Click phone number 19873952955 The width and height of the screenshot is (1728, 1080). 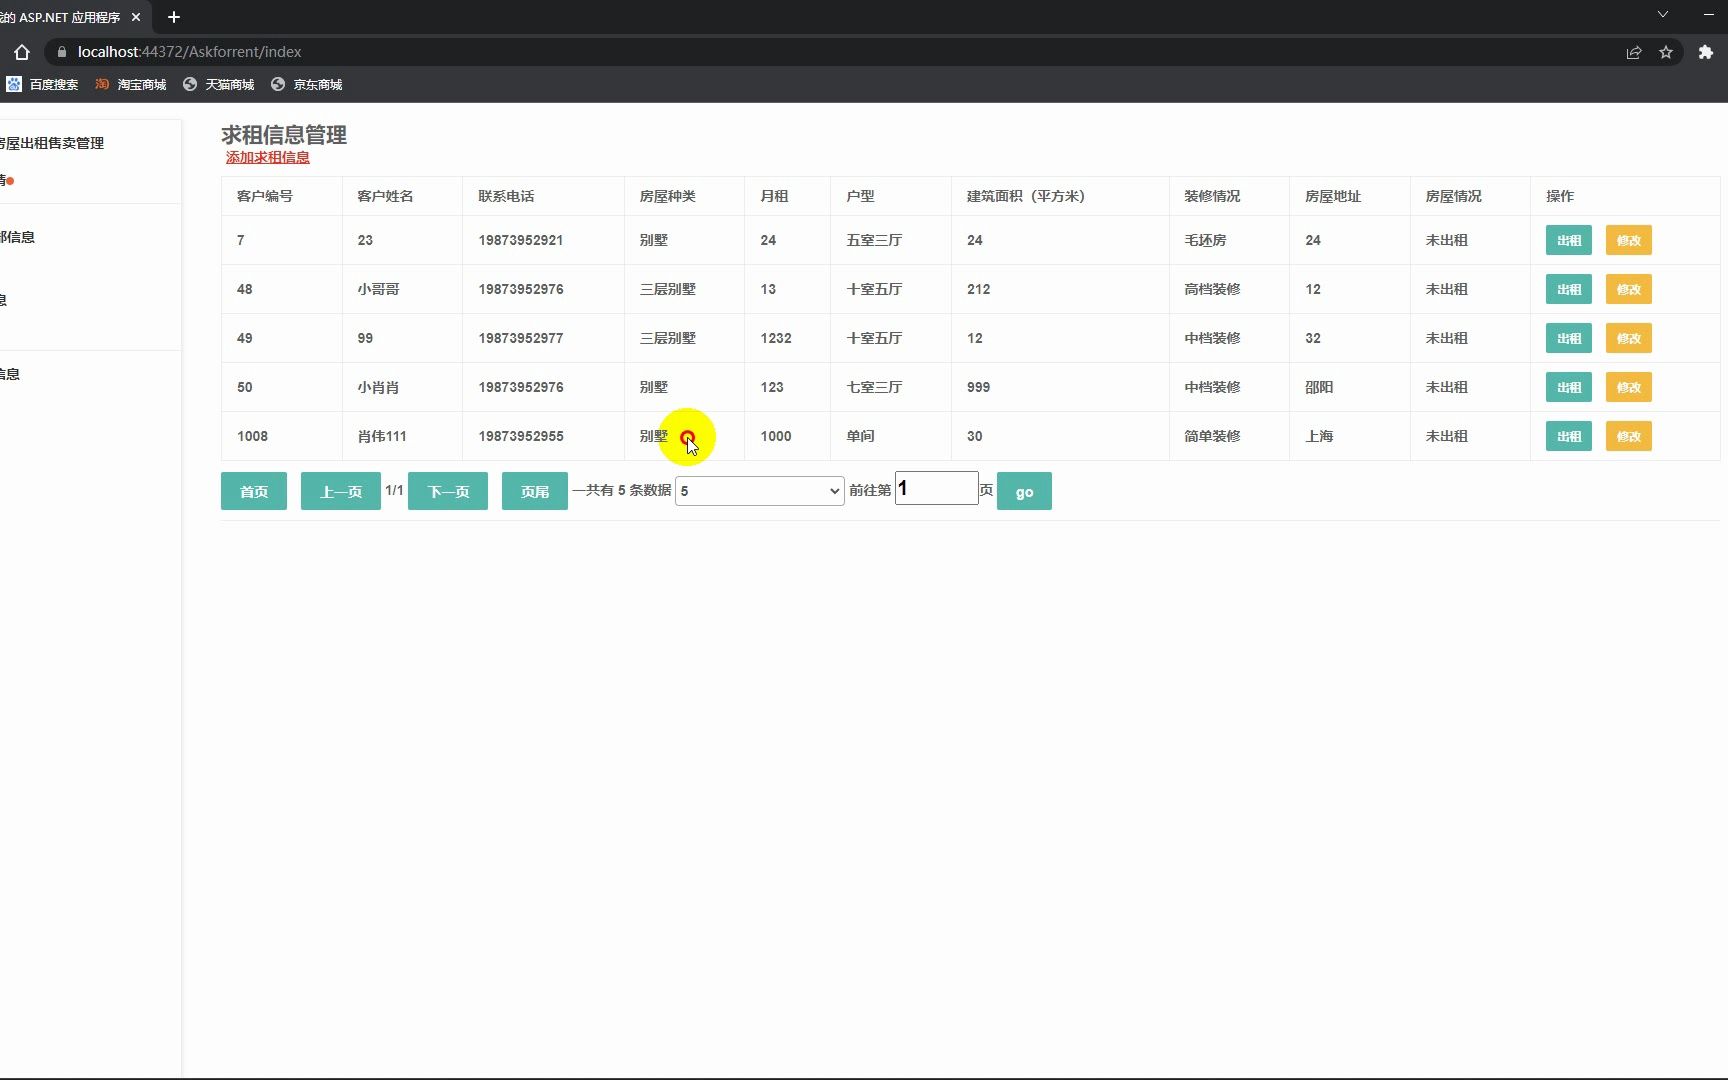click(x=521, y=436)
